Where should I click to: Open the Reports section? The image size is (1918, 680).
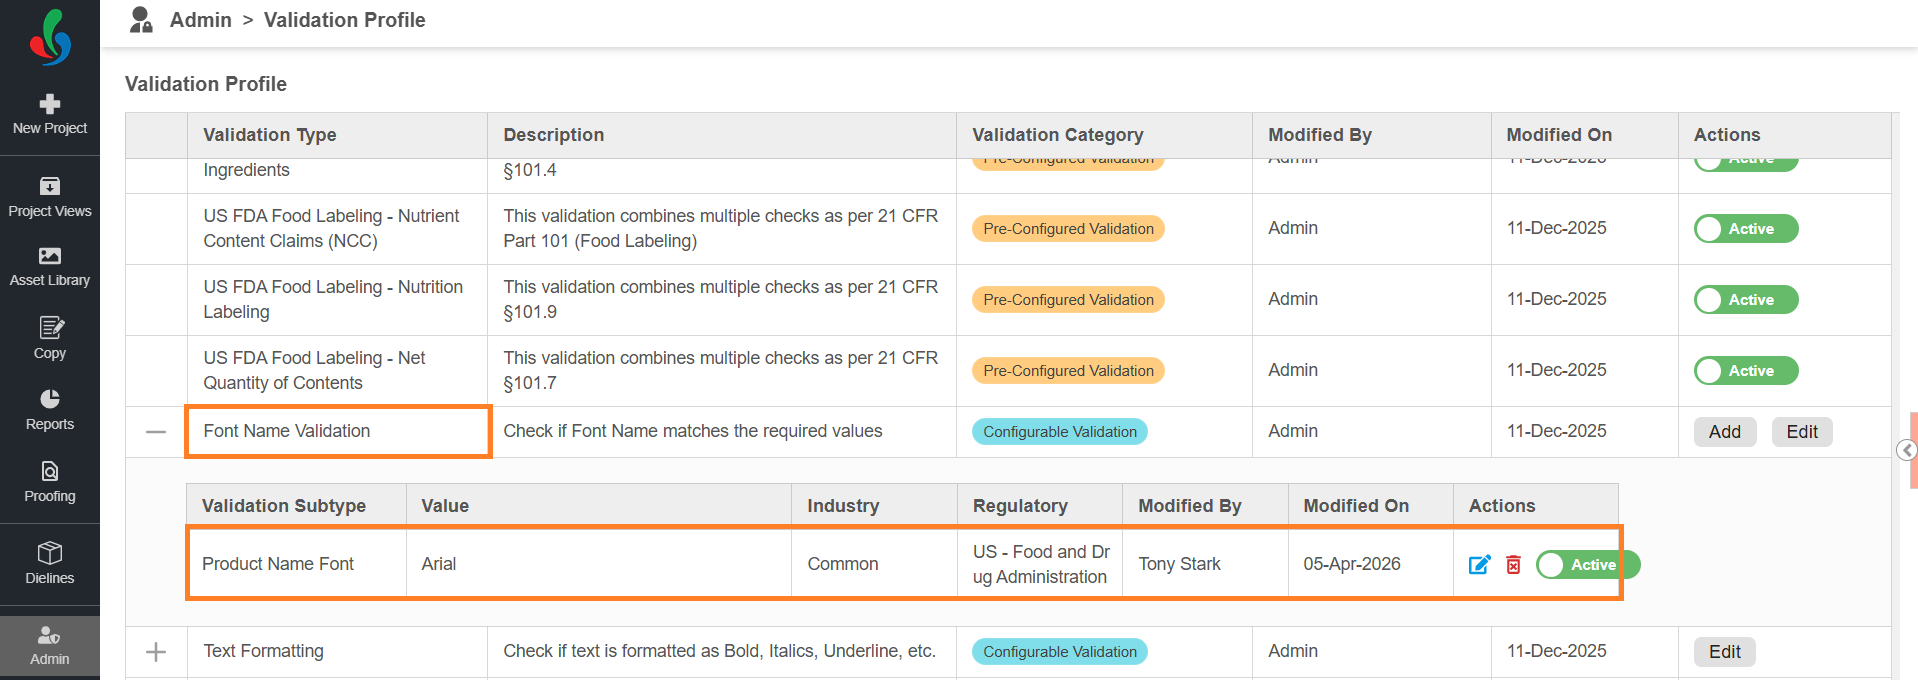click(x=50, y=410)
